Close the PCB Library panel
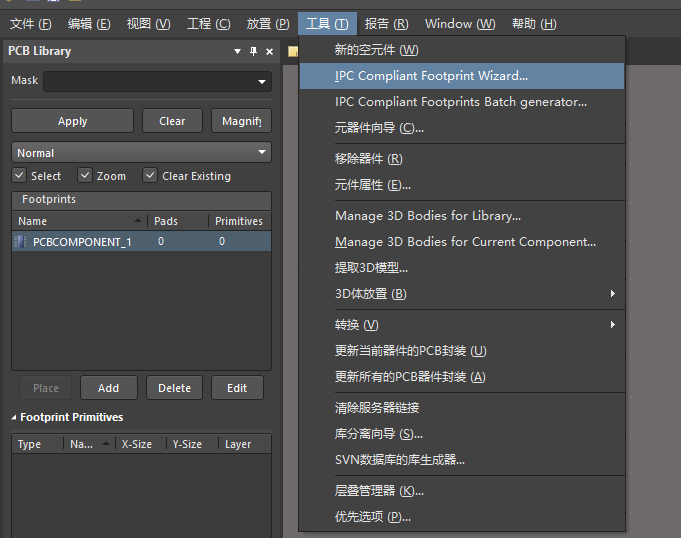Image resolution: width=681 pixels, height=538 pixels. coord(269,52)
